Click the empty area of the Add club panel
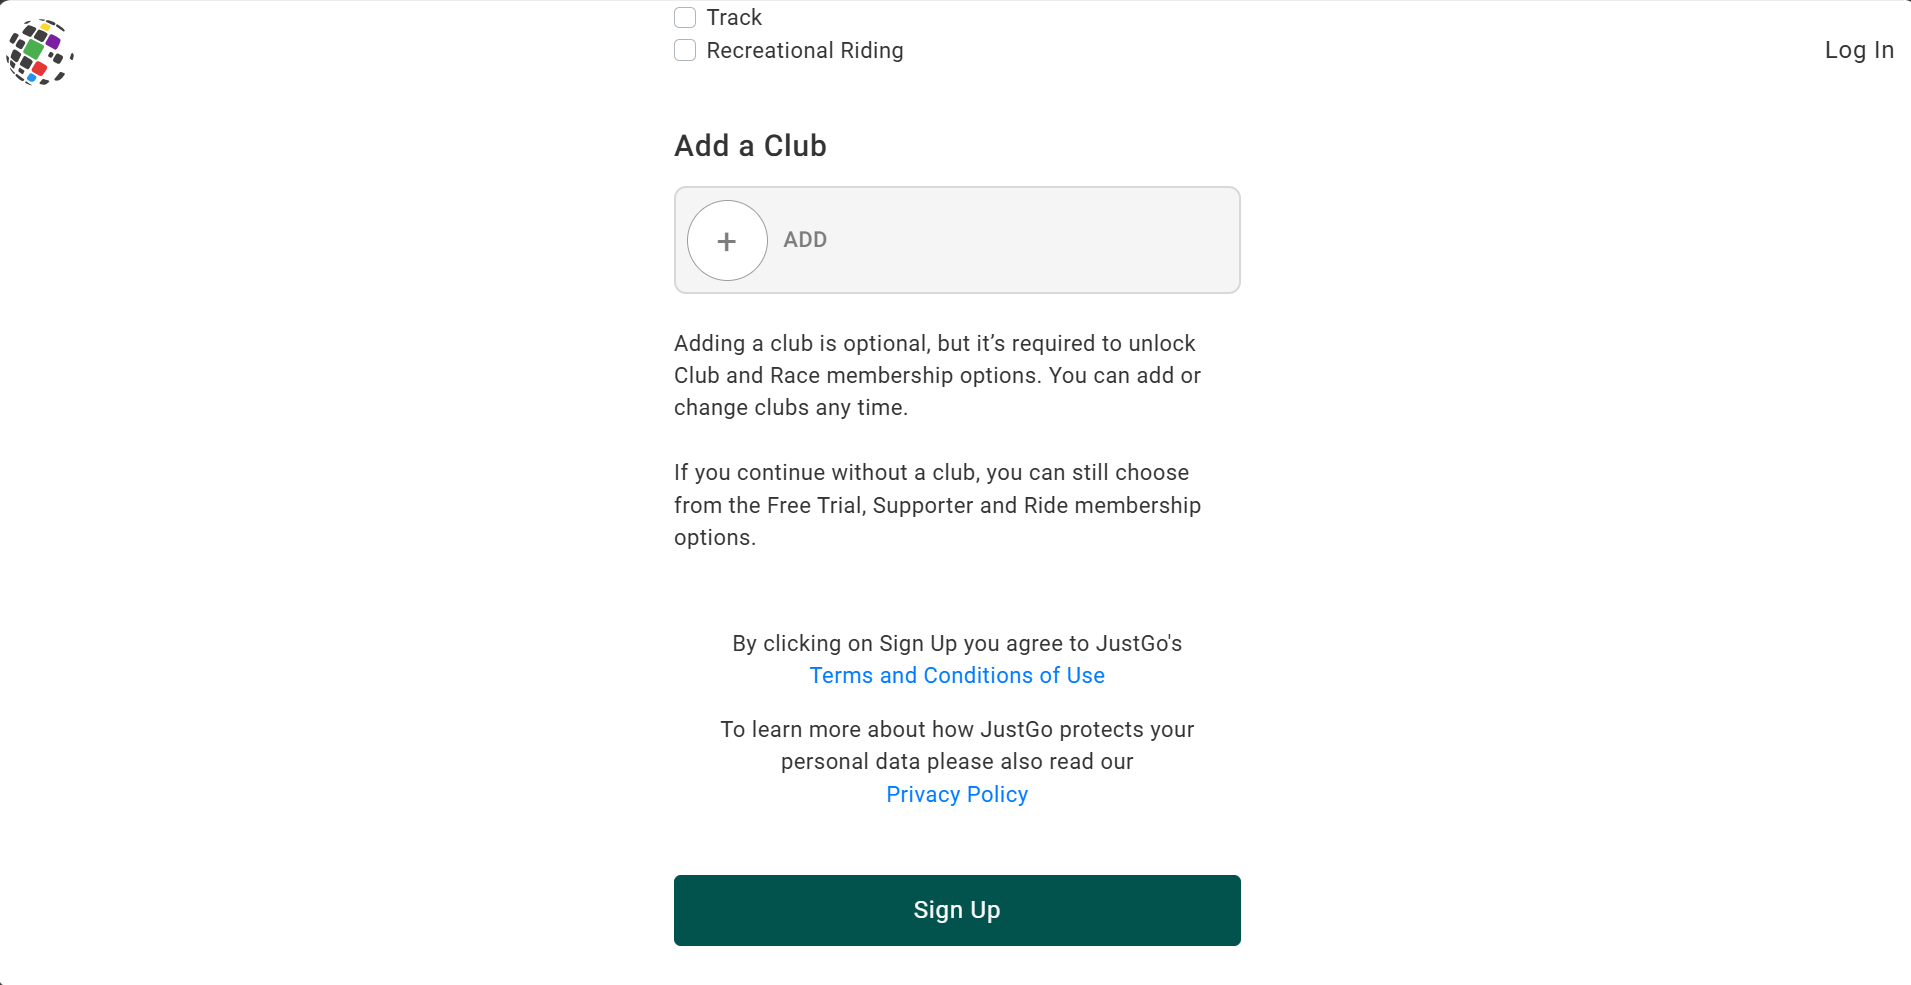 pos(1030,240)
